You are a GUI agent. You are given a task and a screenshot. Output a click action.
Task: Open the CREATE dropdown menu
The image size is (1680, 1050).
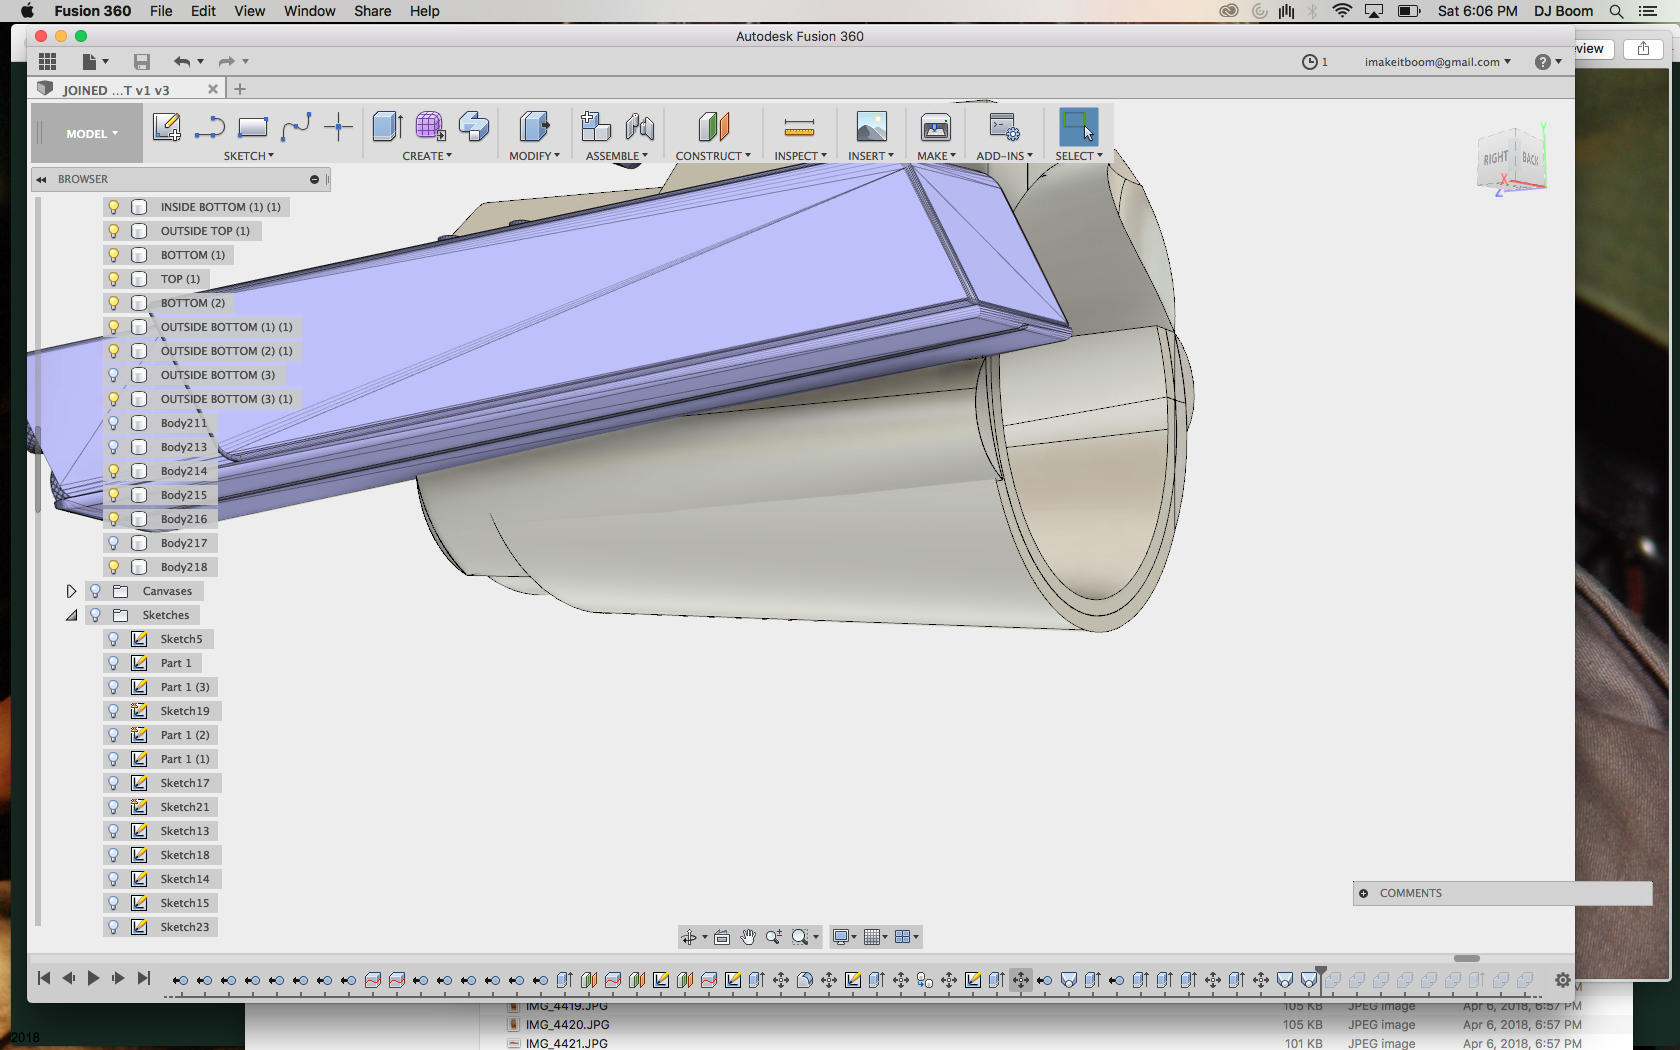427,156
